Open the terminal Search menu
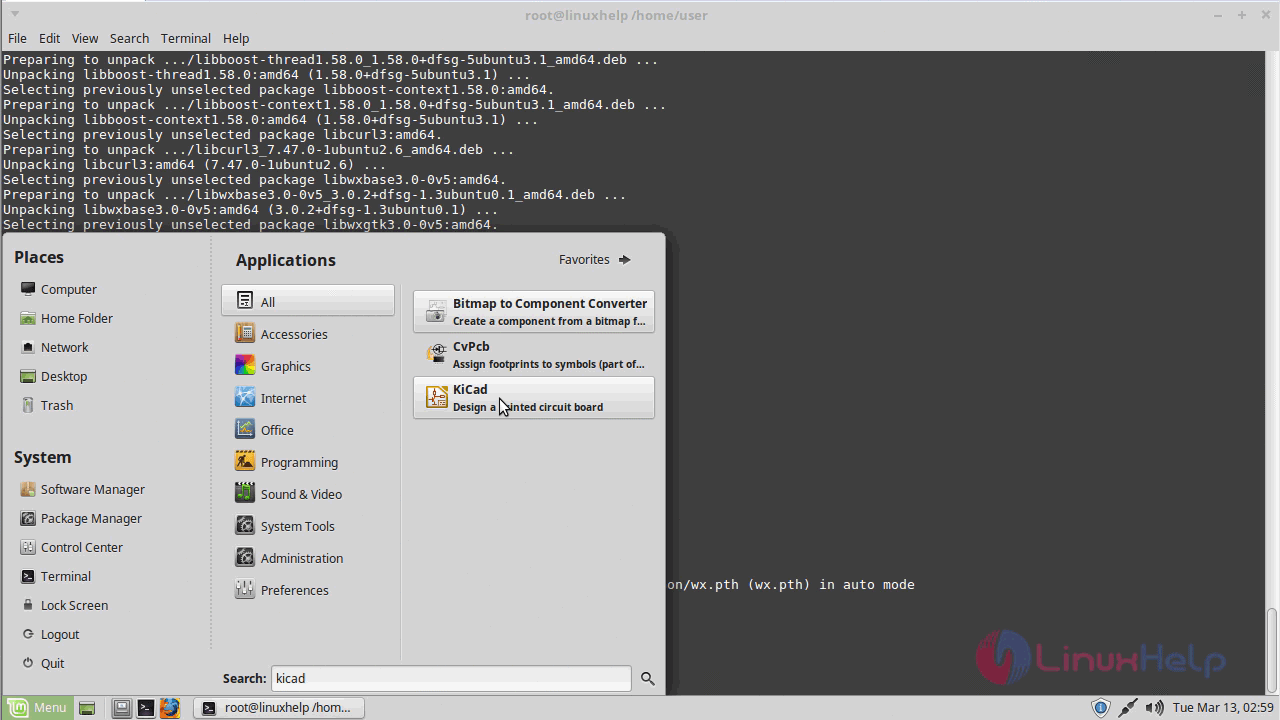Image resolution: width=1280 pixels, height=720 pixels. click(129, 38)
